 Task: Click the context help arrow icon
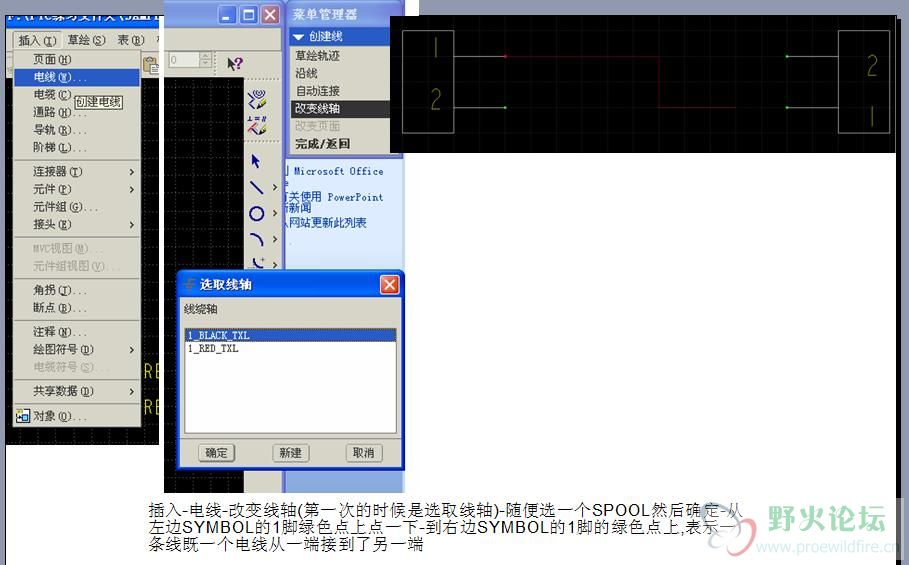[x=235, y=63]
